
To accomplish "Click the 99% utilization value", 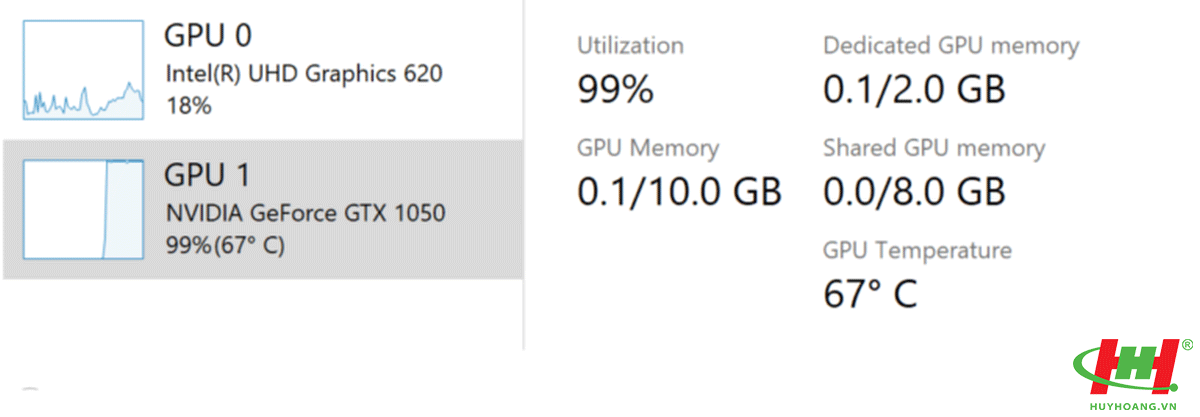I will pos(615,90).
